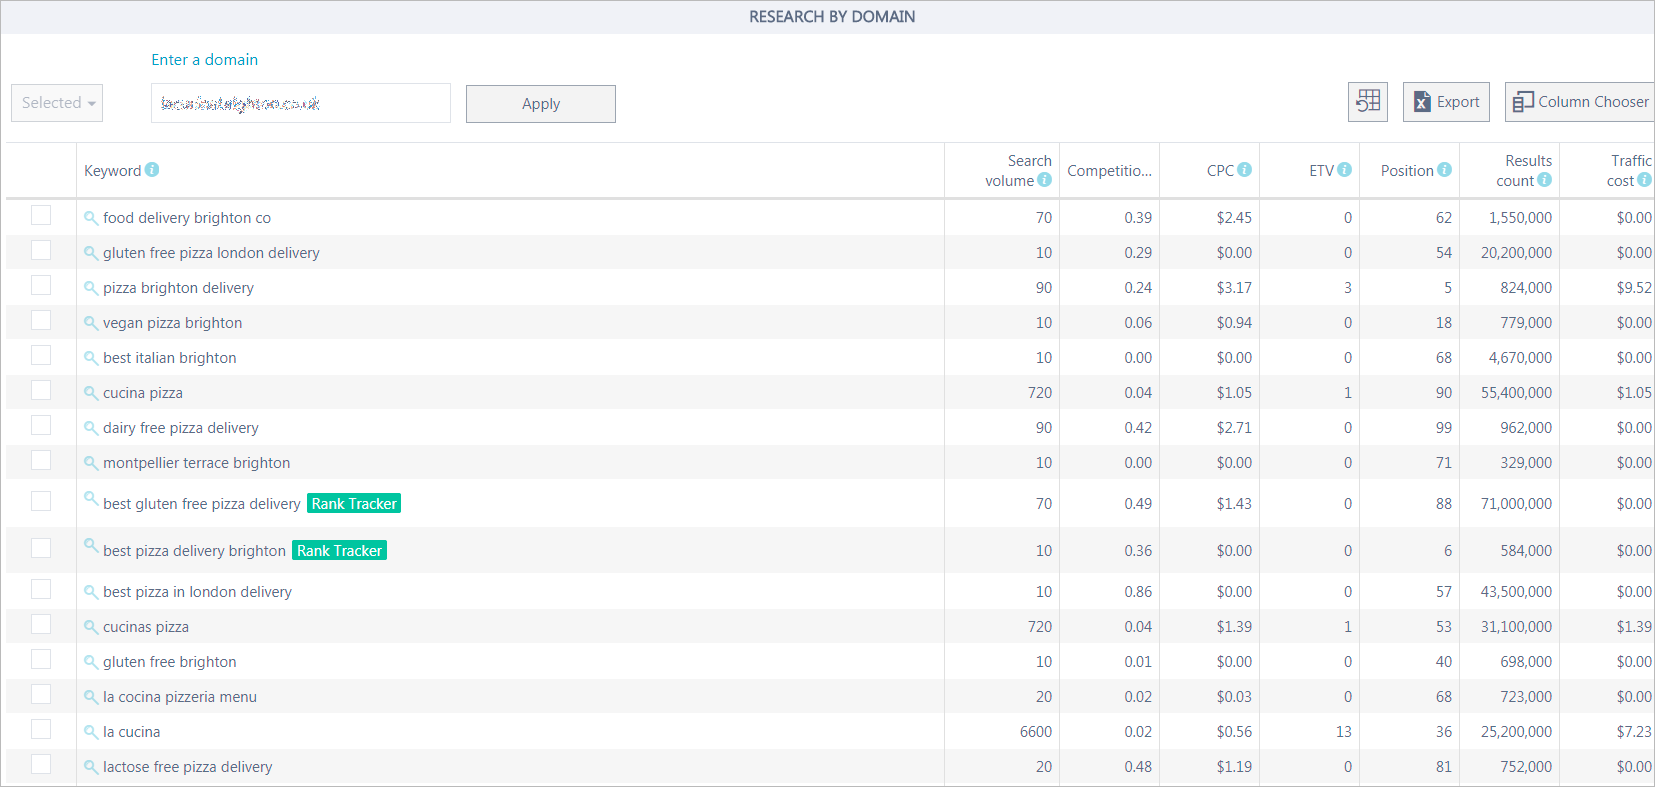This screenshot has width=1655, height=787.
Task: Click magnifier icon for vegan pizza brighton
Action: (91, 323)
